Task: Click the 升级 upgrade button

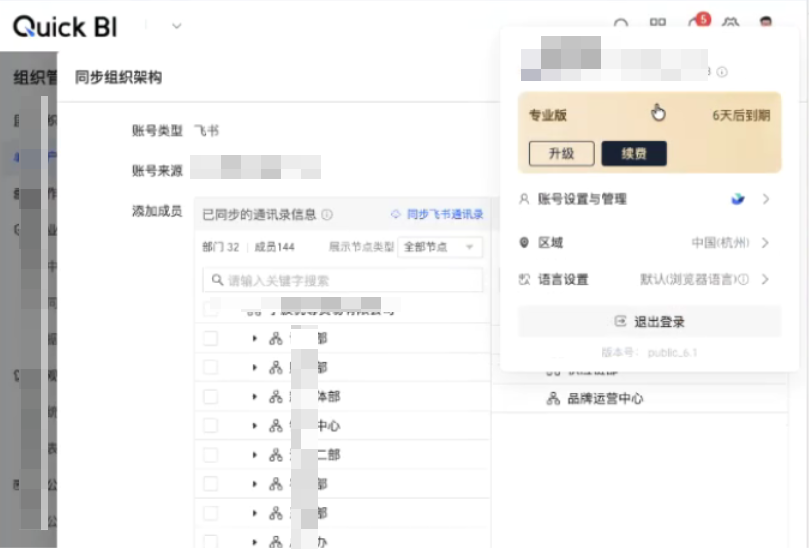Action: tap(561, 153)
